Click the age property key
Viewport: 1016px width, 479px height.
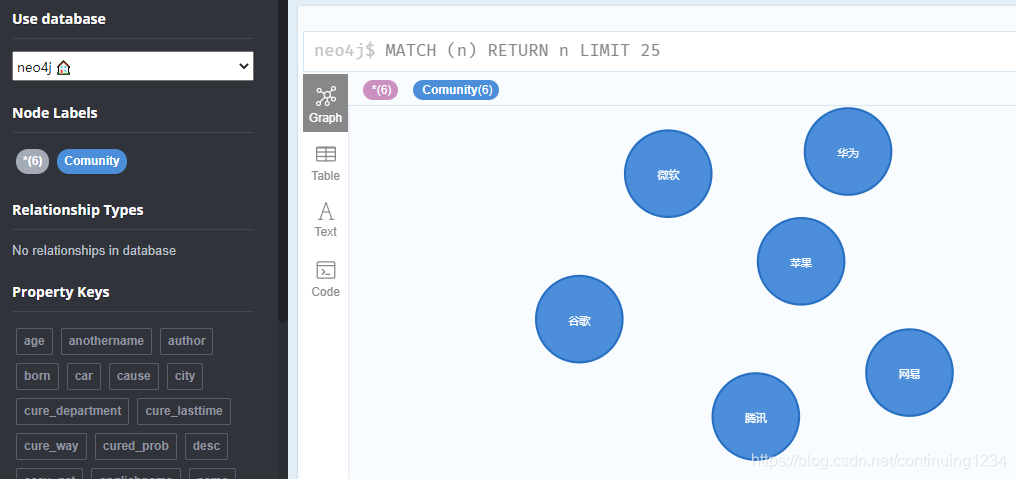[x=34, y=342]
